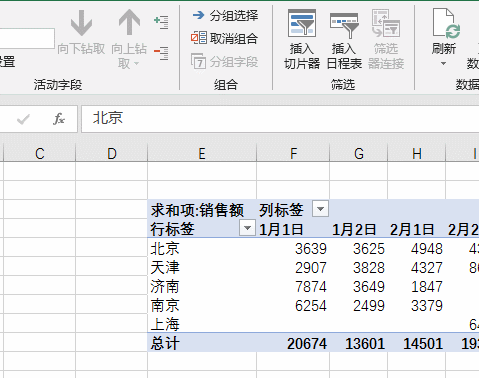Viewport: 479px width, 378px height.
Task: Click the 1月1日 column label
Action: pyautogui.click(x=281, y=229)
